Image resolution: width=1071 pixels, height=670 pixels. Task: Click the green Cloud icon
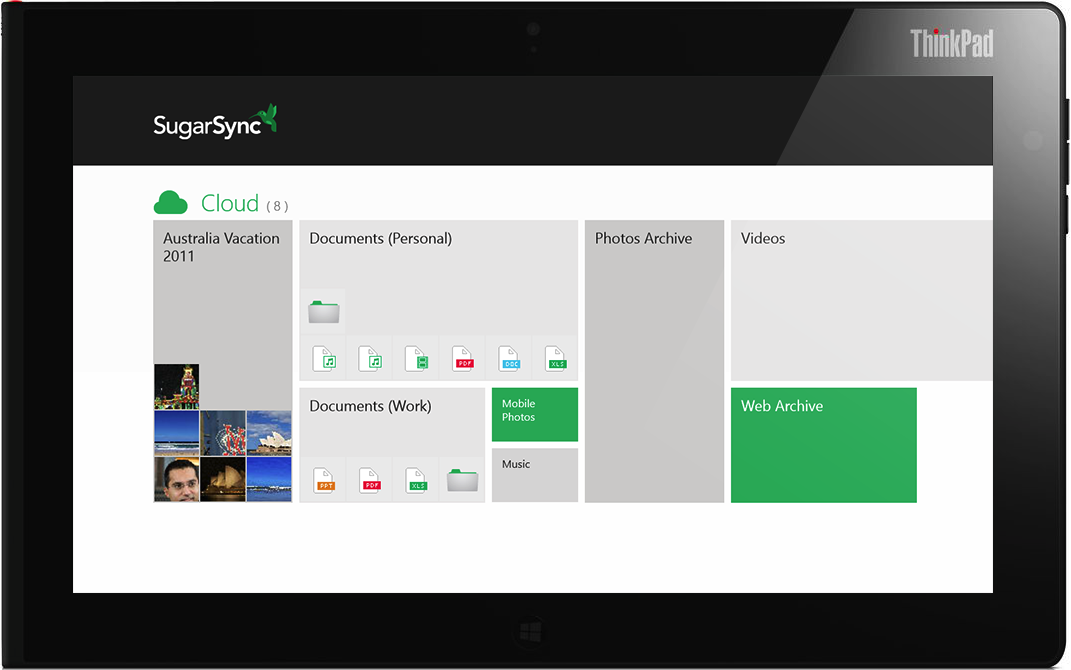coord(171,203)
